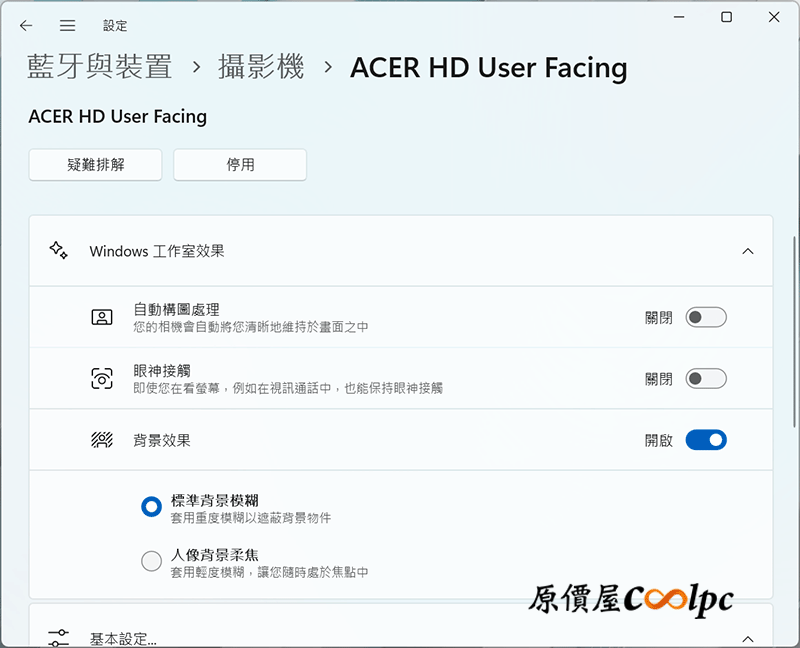Click the 疑難排解 button

[x=95, y=165]
